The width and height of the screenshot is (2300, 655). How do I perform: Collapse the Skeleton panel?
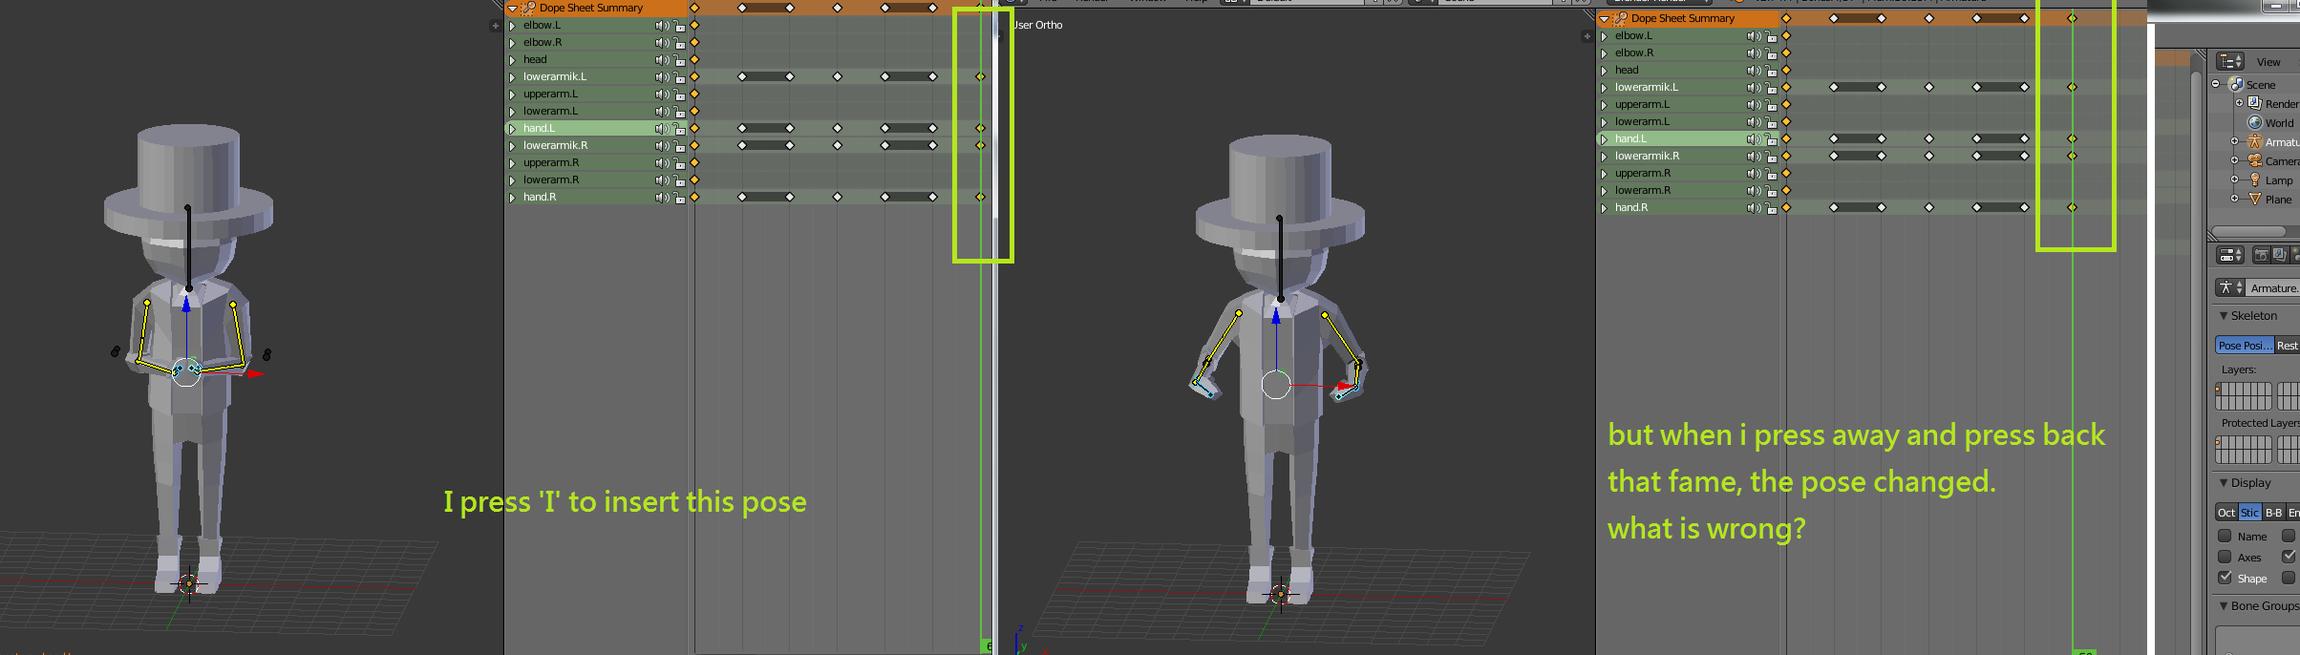point(2224,316)
